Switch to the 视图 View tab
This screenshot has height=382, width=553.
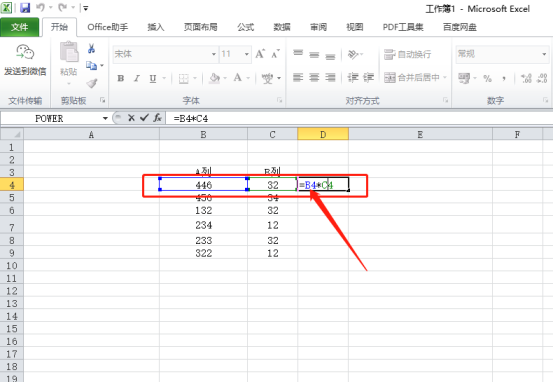point(354,27)
